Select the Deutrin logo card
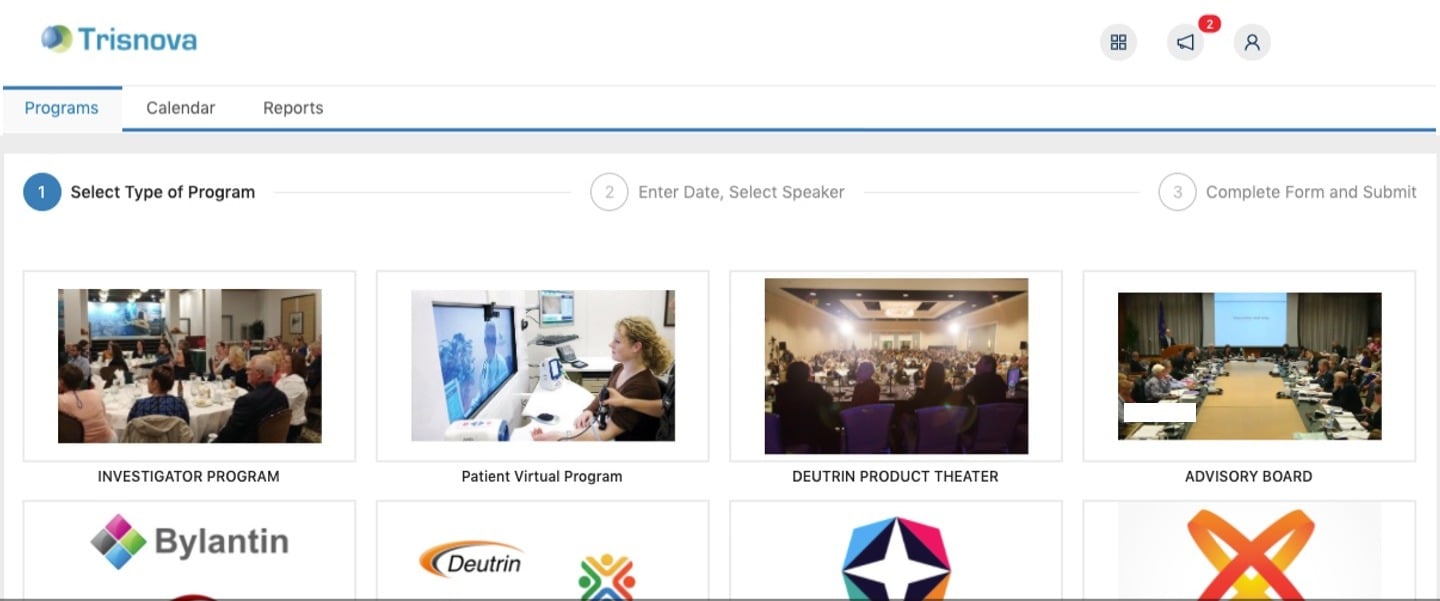The image size is (1440, 601). point(543,550)
